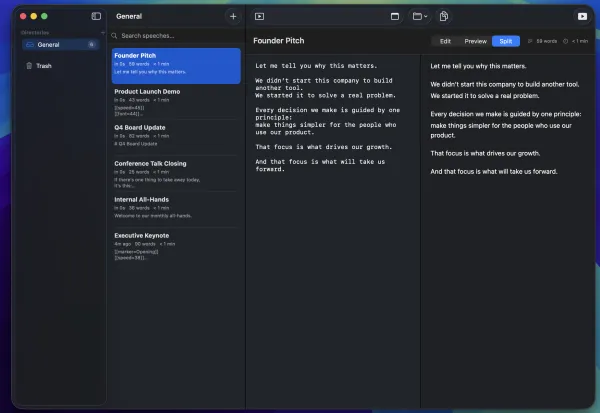
Task: Open Trash in sidebar
Action: coord(60,66)
